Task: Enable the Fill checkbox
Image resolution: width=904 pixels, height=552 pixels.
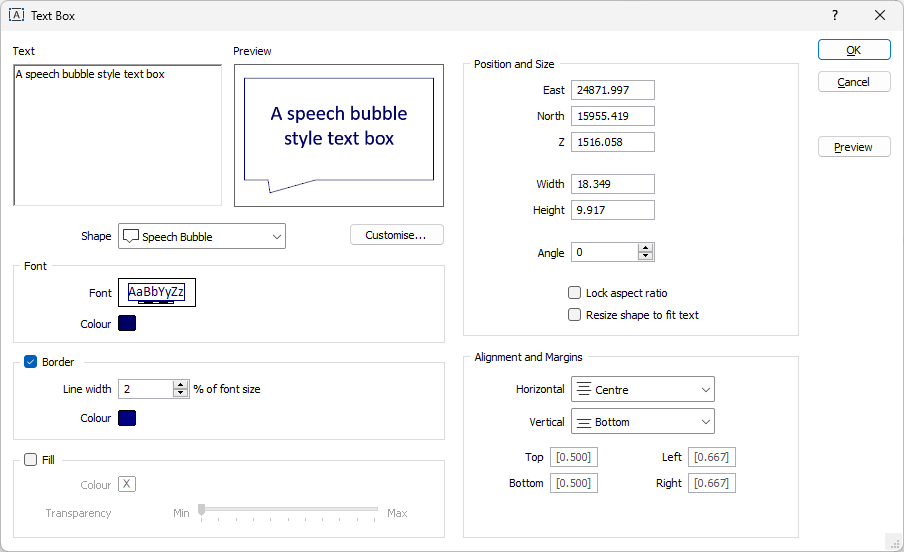Action: pyautogui.click(x=31, y=460)
